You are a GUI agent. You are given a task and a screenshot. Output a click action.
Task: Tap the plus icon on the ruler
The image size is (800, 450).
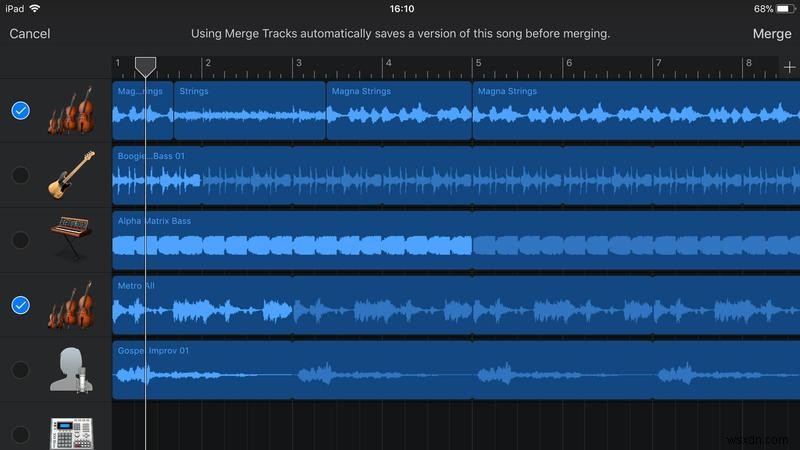(x=789, y=67)
